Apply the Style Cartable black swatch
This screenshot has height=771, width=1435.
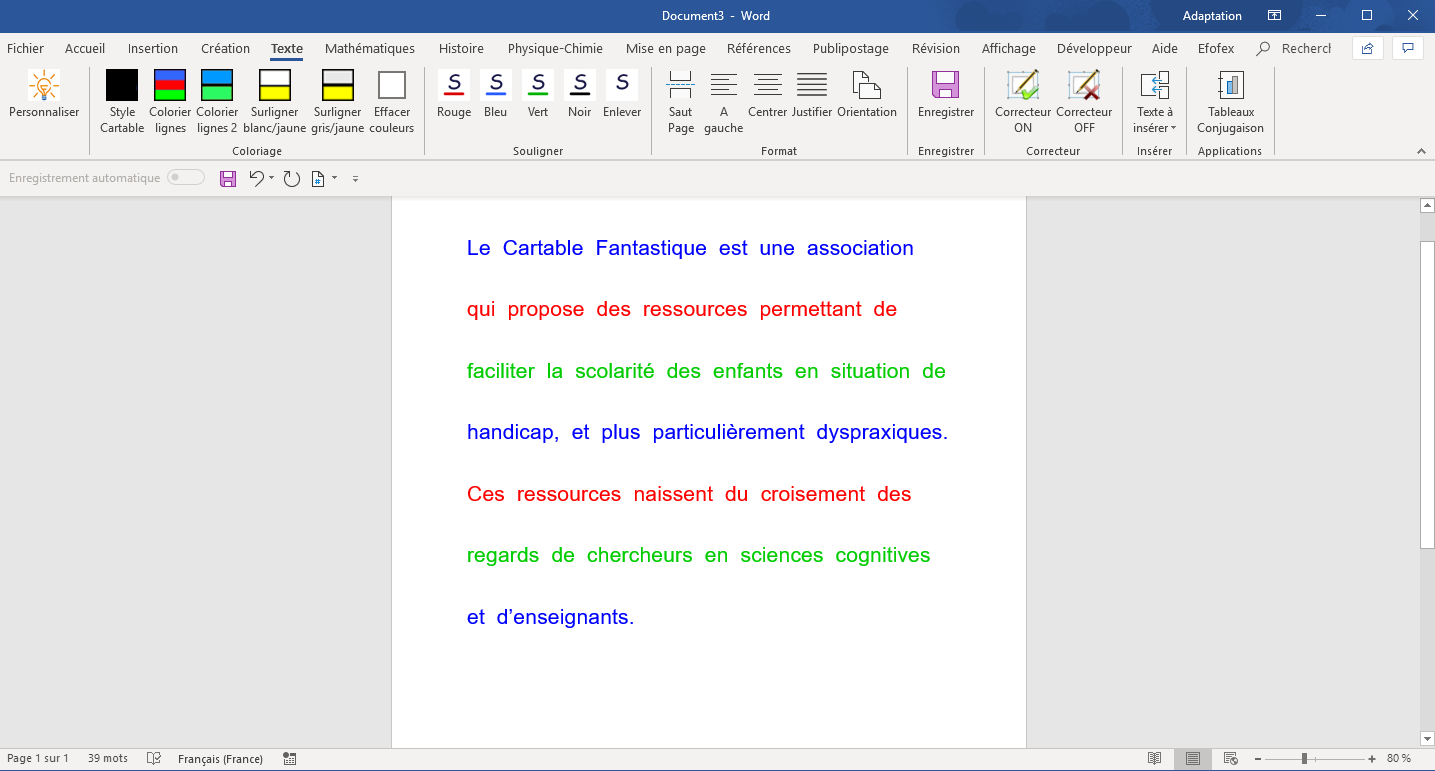click(122, 85)
